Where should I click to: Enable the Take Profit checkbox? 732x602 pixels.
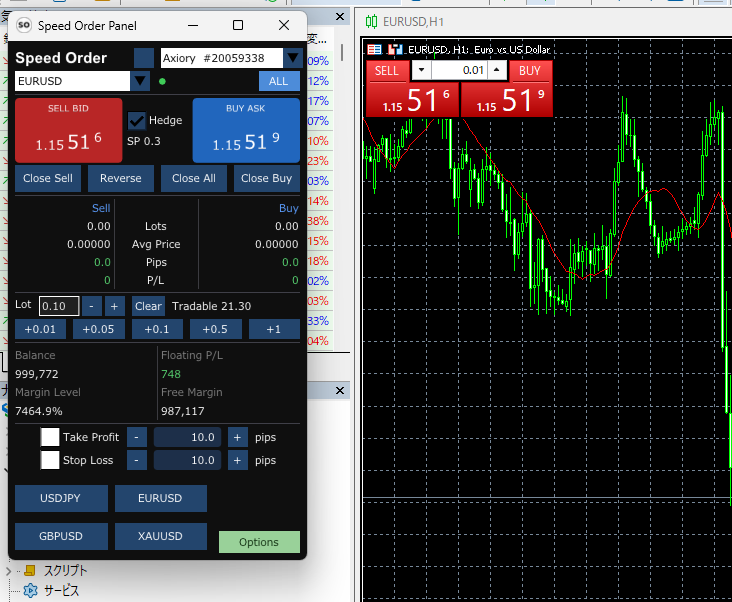click(x=50, y=437)
